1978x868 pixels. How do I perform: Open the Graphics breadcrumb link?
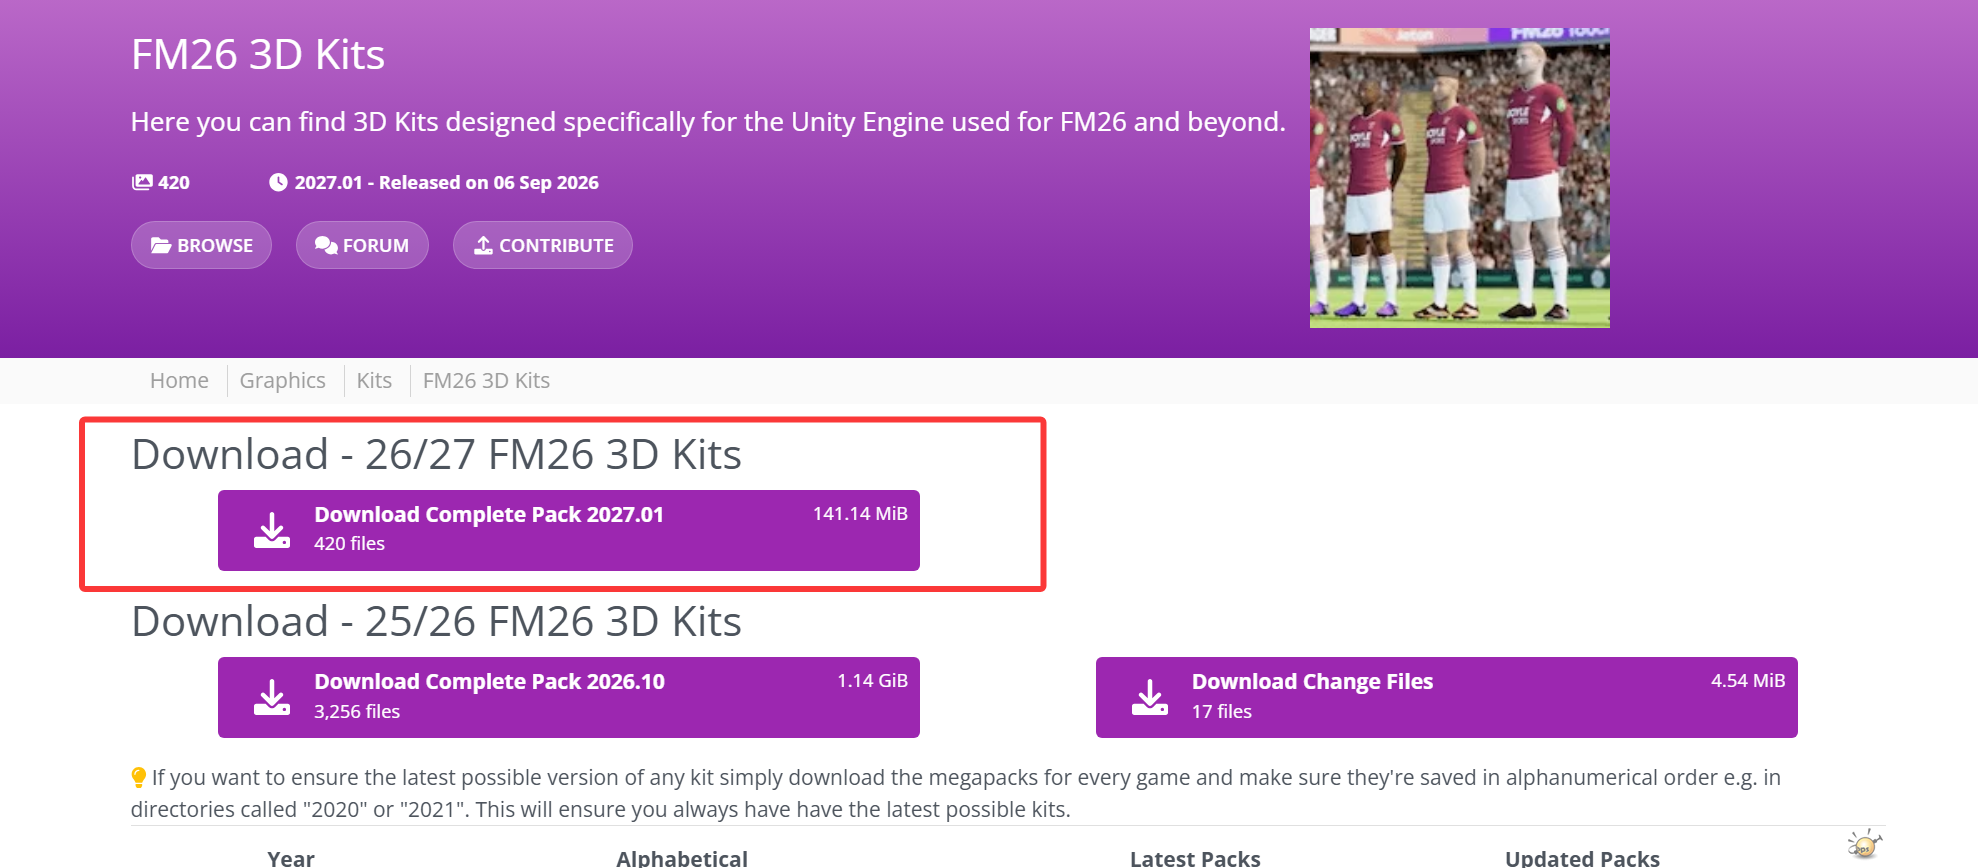tap(283, 380)
